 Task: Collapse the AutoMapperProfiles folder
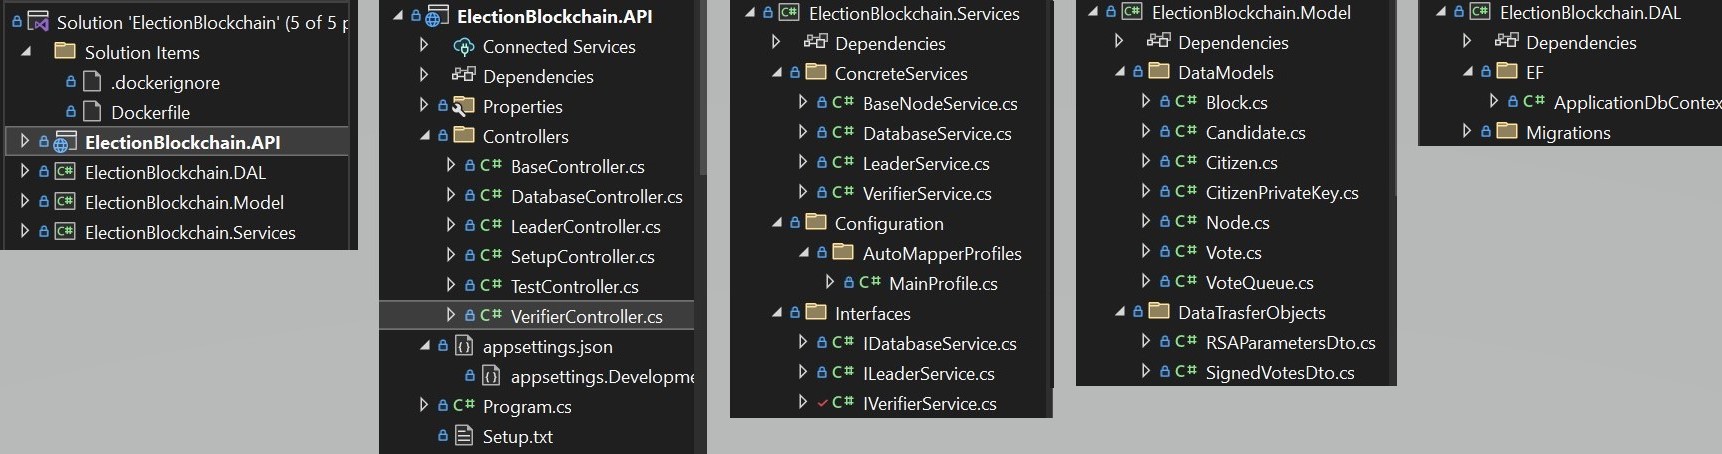click(803, 253)
